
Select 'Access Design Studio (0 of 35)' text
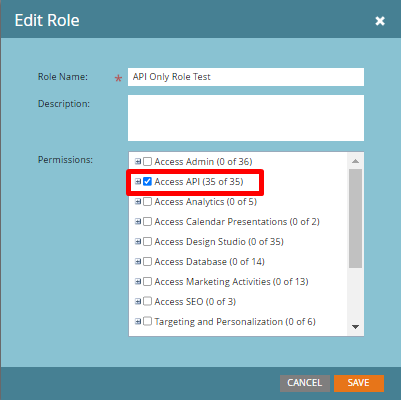click(x=219, y=242)
